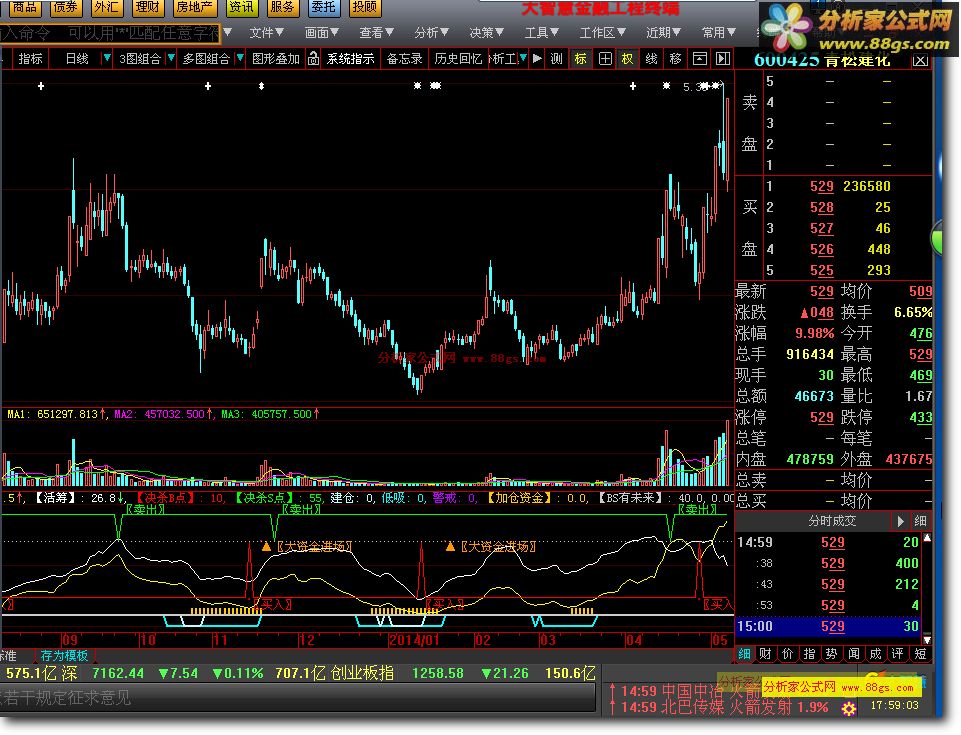Click the command input field
961x735 pixels.
click(x=109, y=32)
